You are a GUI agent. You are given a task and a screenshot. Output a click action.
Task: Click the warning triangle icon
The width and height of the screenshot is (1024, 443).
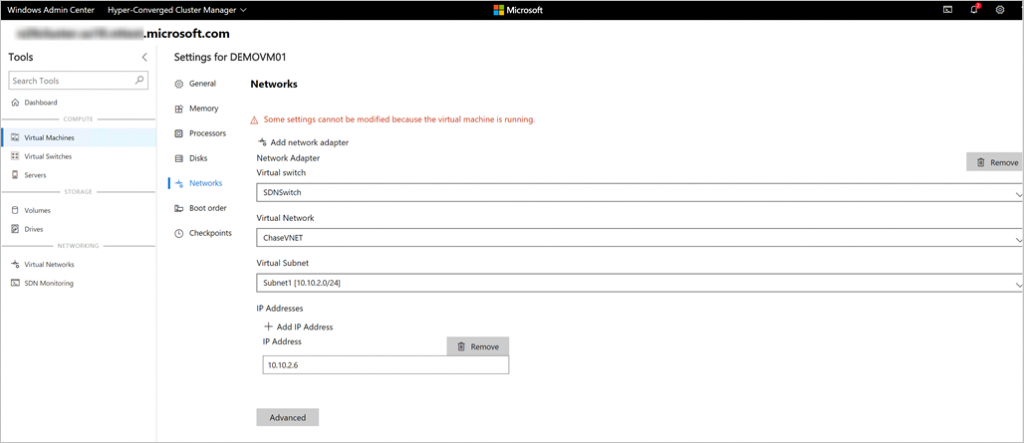255,120
